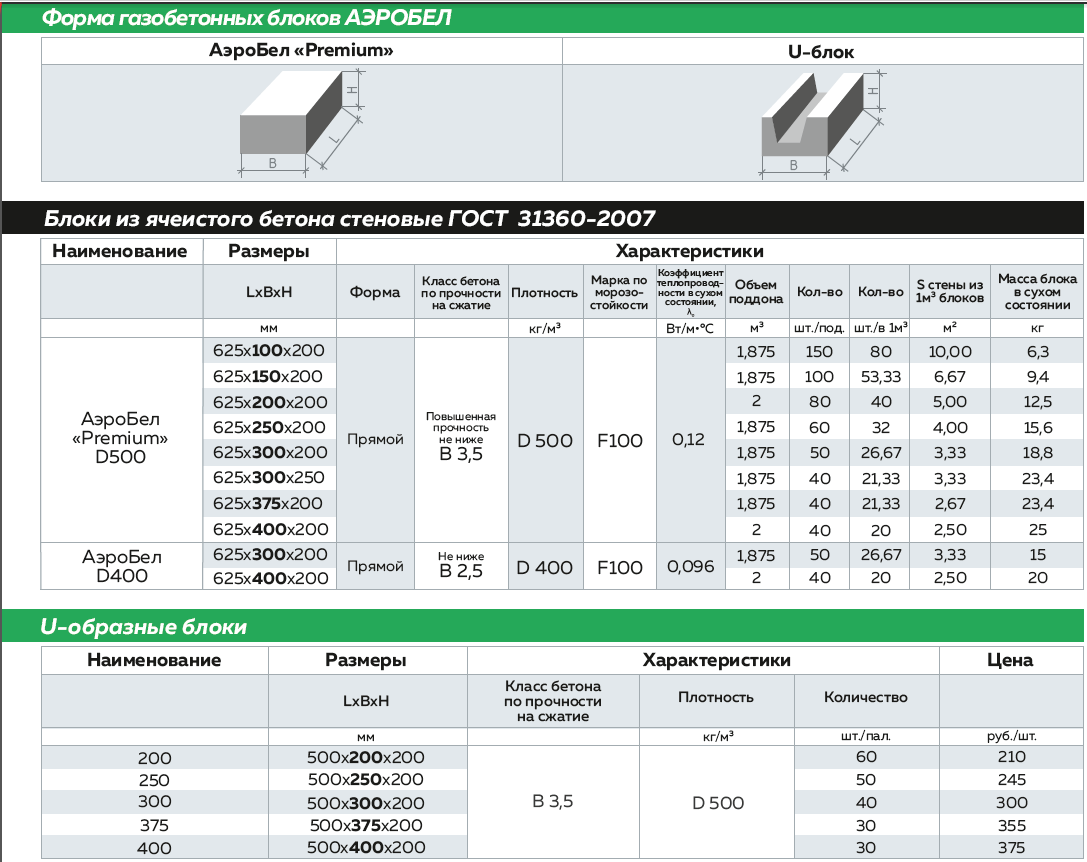Click the '150' pieces per pallet value
The image size is (1087, 862).
(819, 352)
